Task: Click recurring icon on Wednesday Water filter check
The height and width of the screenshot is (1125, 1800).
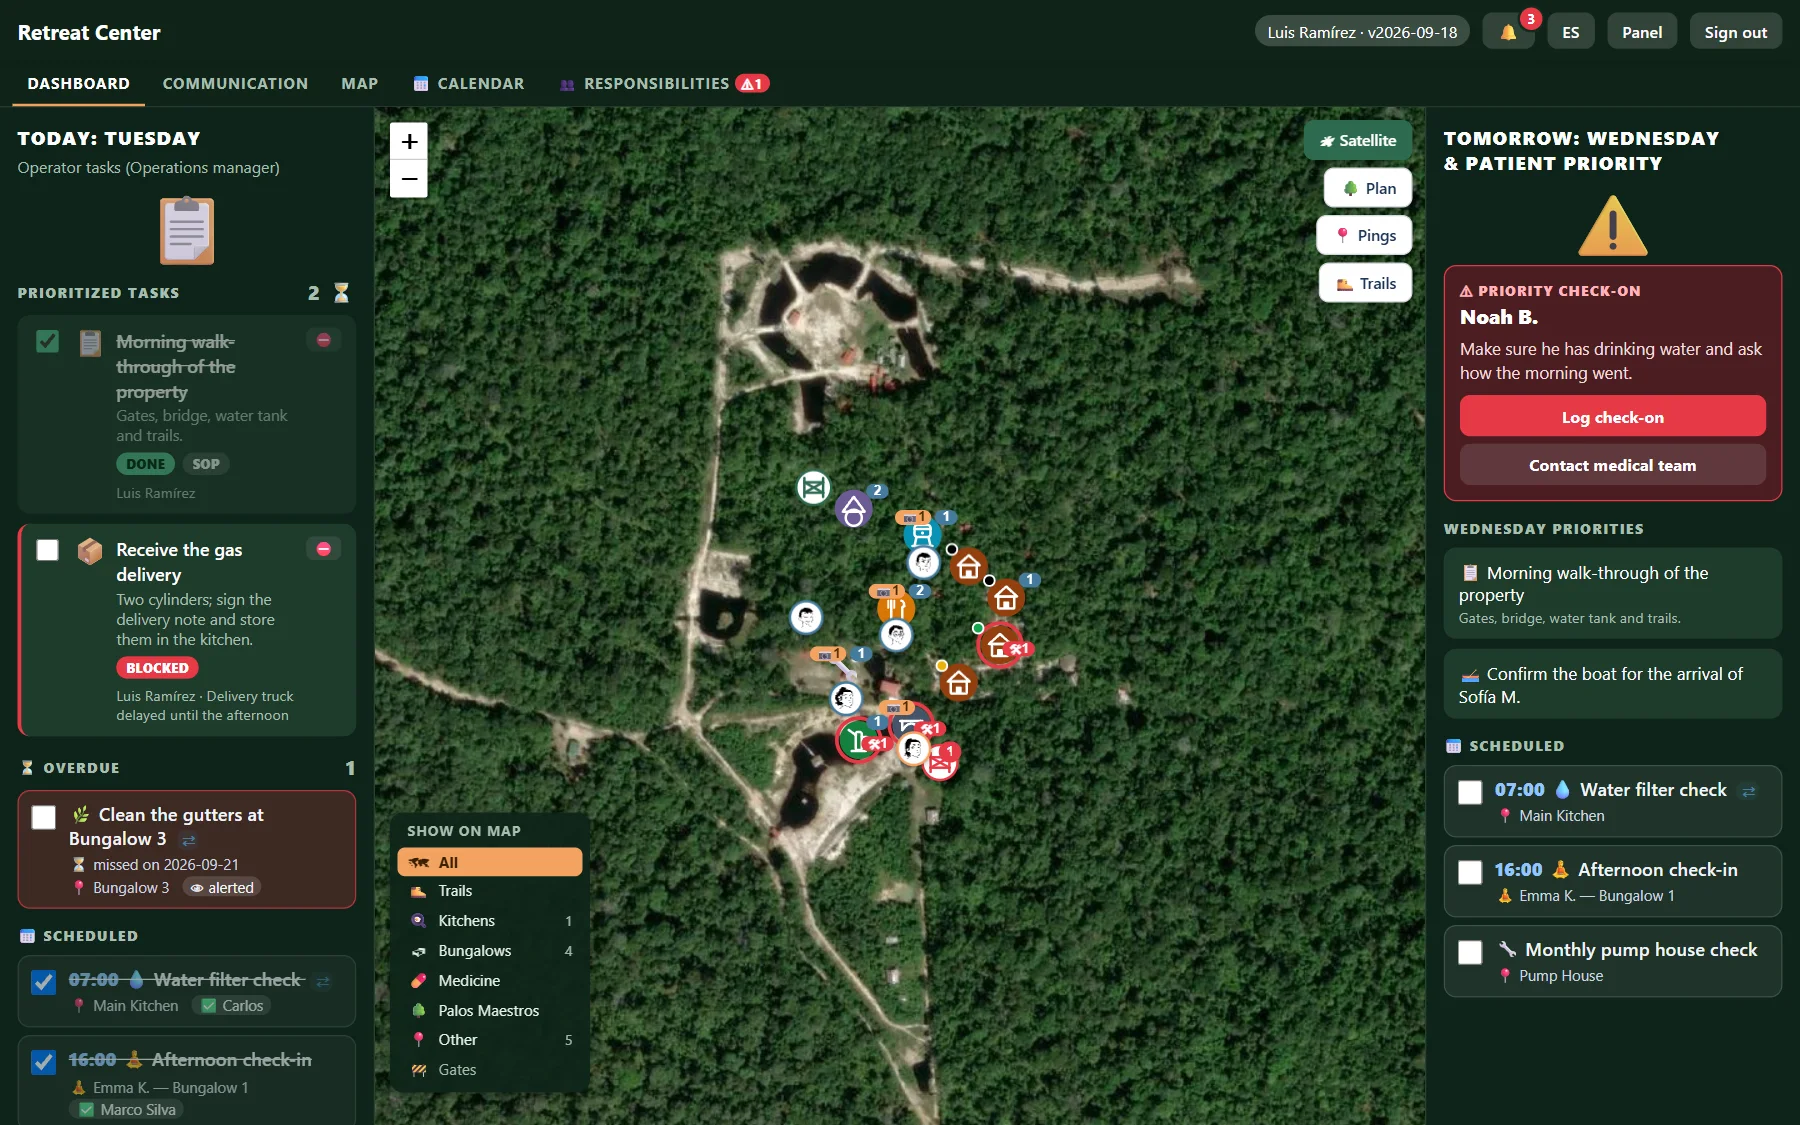Action: click(1748, 791)
